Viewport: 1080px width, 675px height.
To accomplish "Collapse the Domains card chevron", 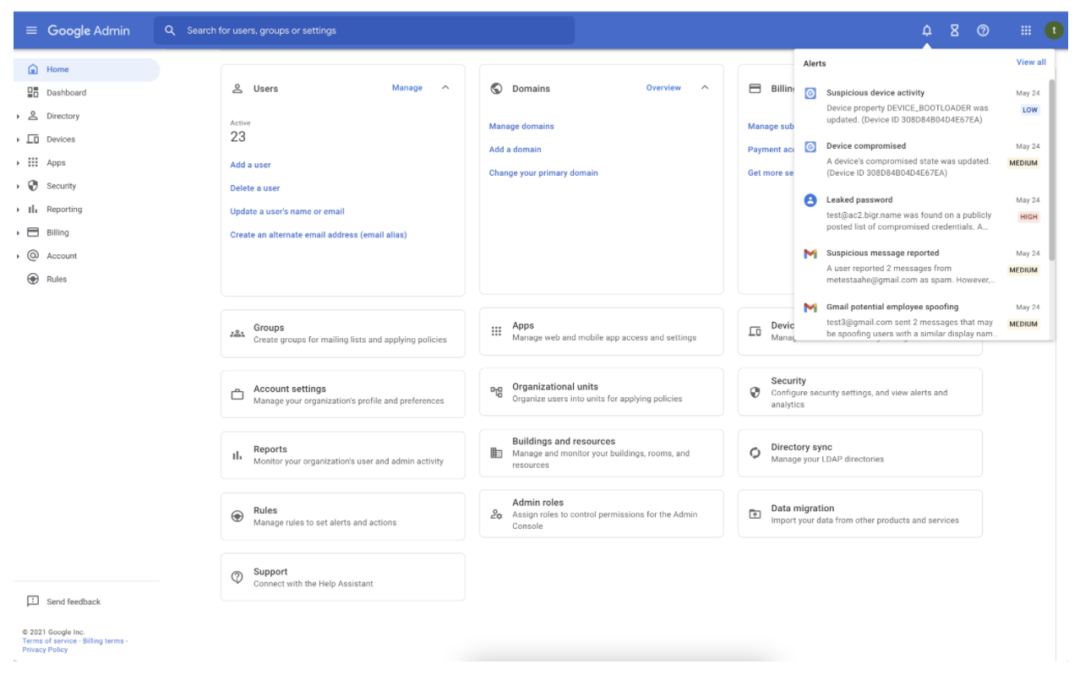I will point(705,87).
